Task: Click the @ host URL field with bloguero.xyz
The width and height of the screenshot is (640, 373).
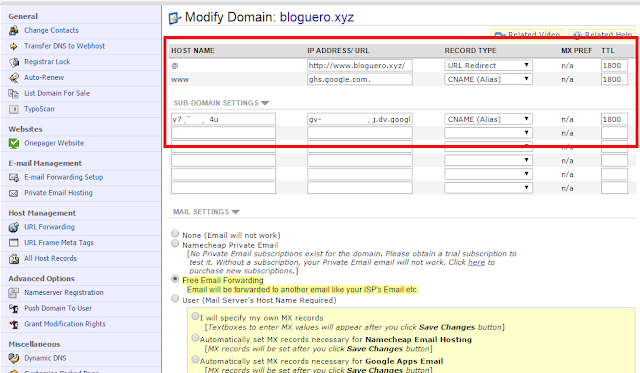Action: (x=360, y=65)
